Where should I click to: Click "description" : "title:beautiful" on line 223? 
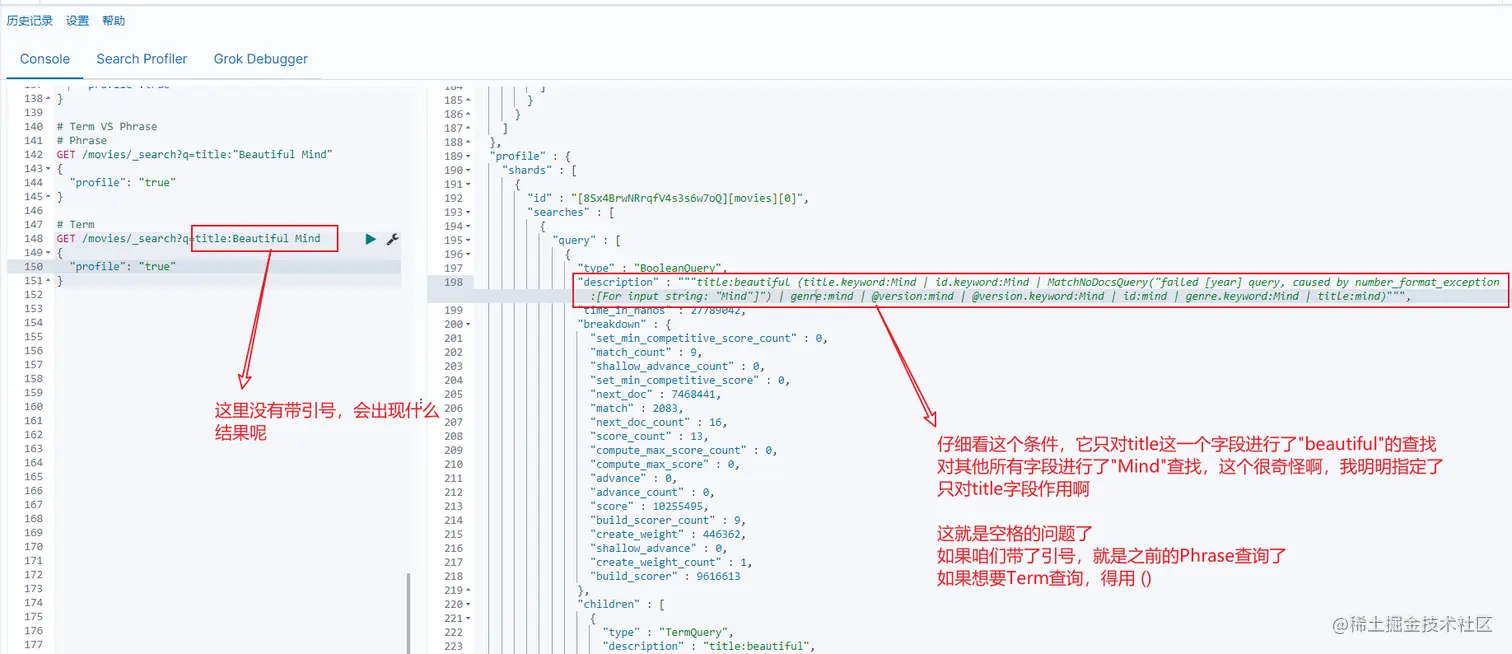[709, 647]
